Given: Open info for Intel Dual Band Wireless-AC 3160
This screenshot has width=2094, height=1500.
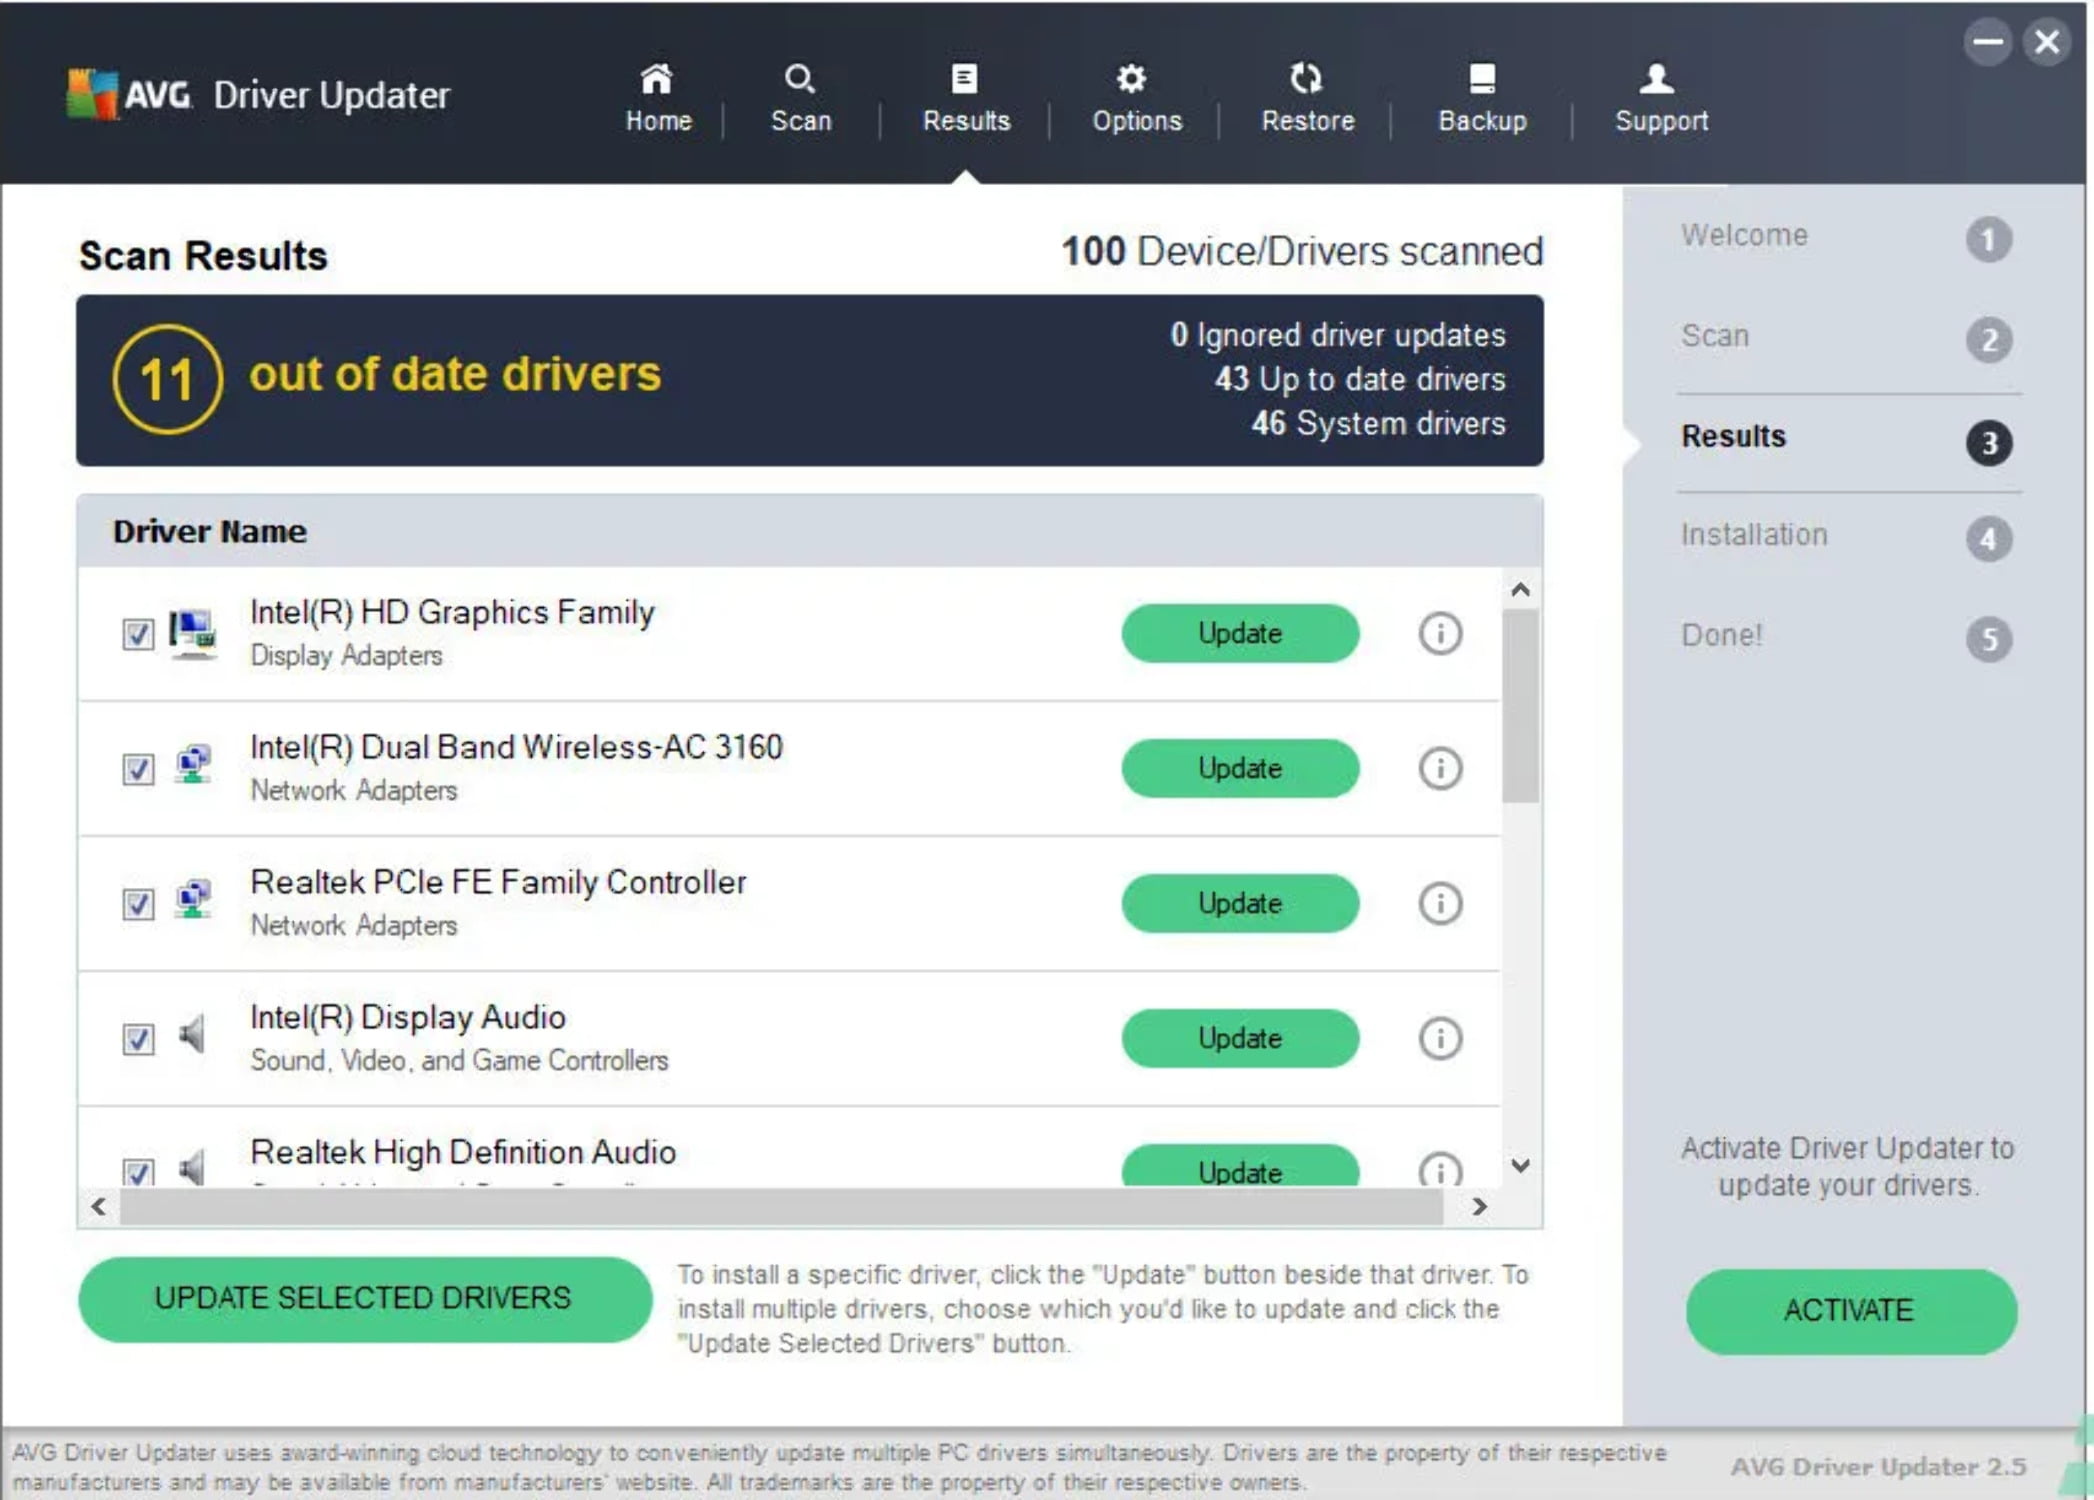Looking at the screenshot, I should click(x=1440, y=768).
